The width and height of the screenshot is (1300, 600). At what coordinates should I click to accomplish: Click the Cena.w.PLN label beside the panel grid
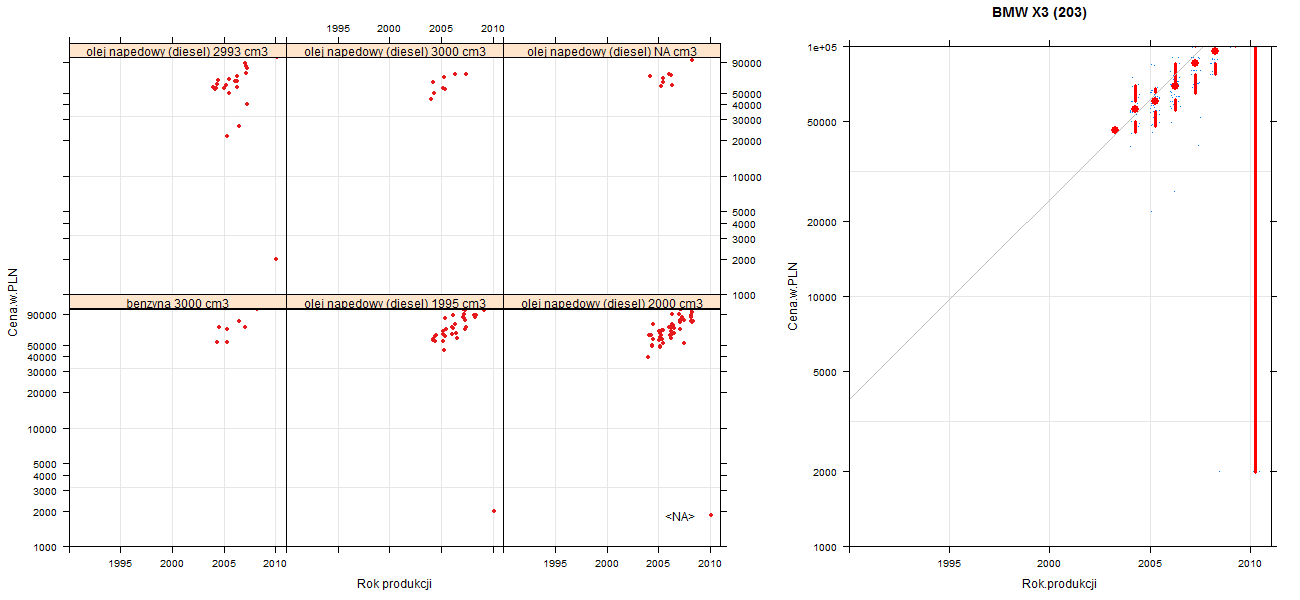click(14, 302)
